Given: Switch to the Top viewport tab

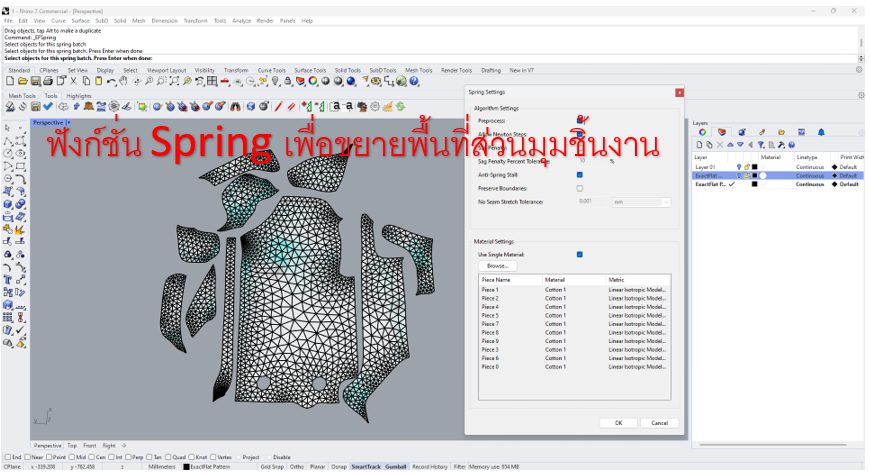Looking at the screenshot, I should tap(72, 446).
